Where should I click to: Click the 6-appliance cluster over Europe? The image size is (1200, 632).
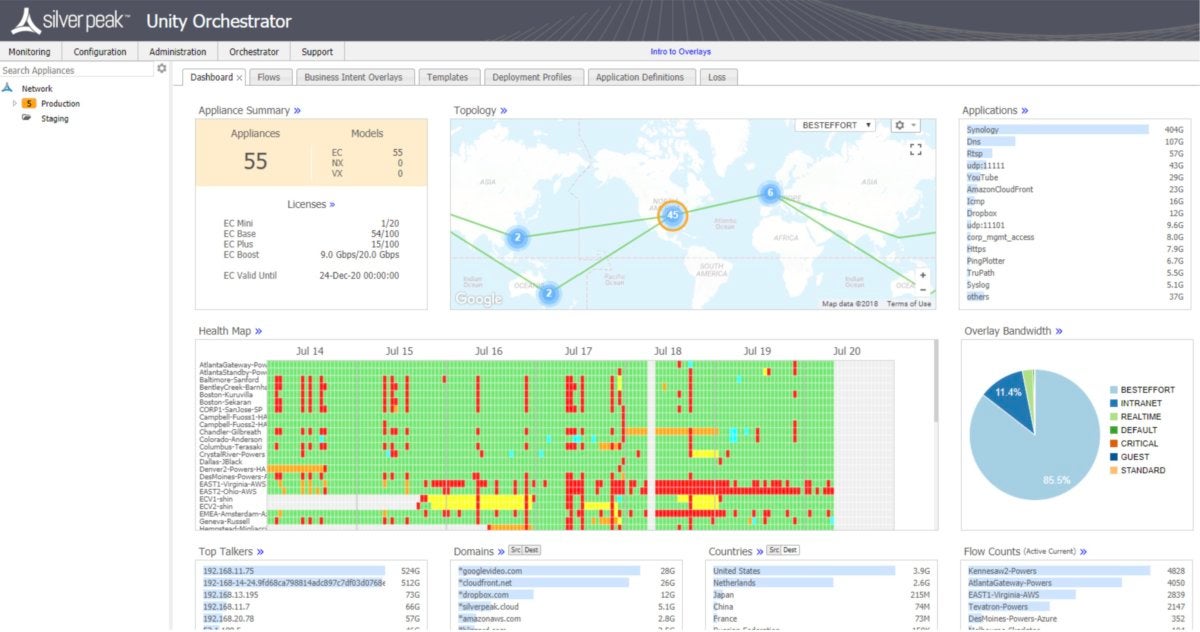tap(769, 193)
